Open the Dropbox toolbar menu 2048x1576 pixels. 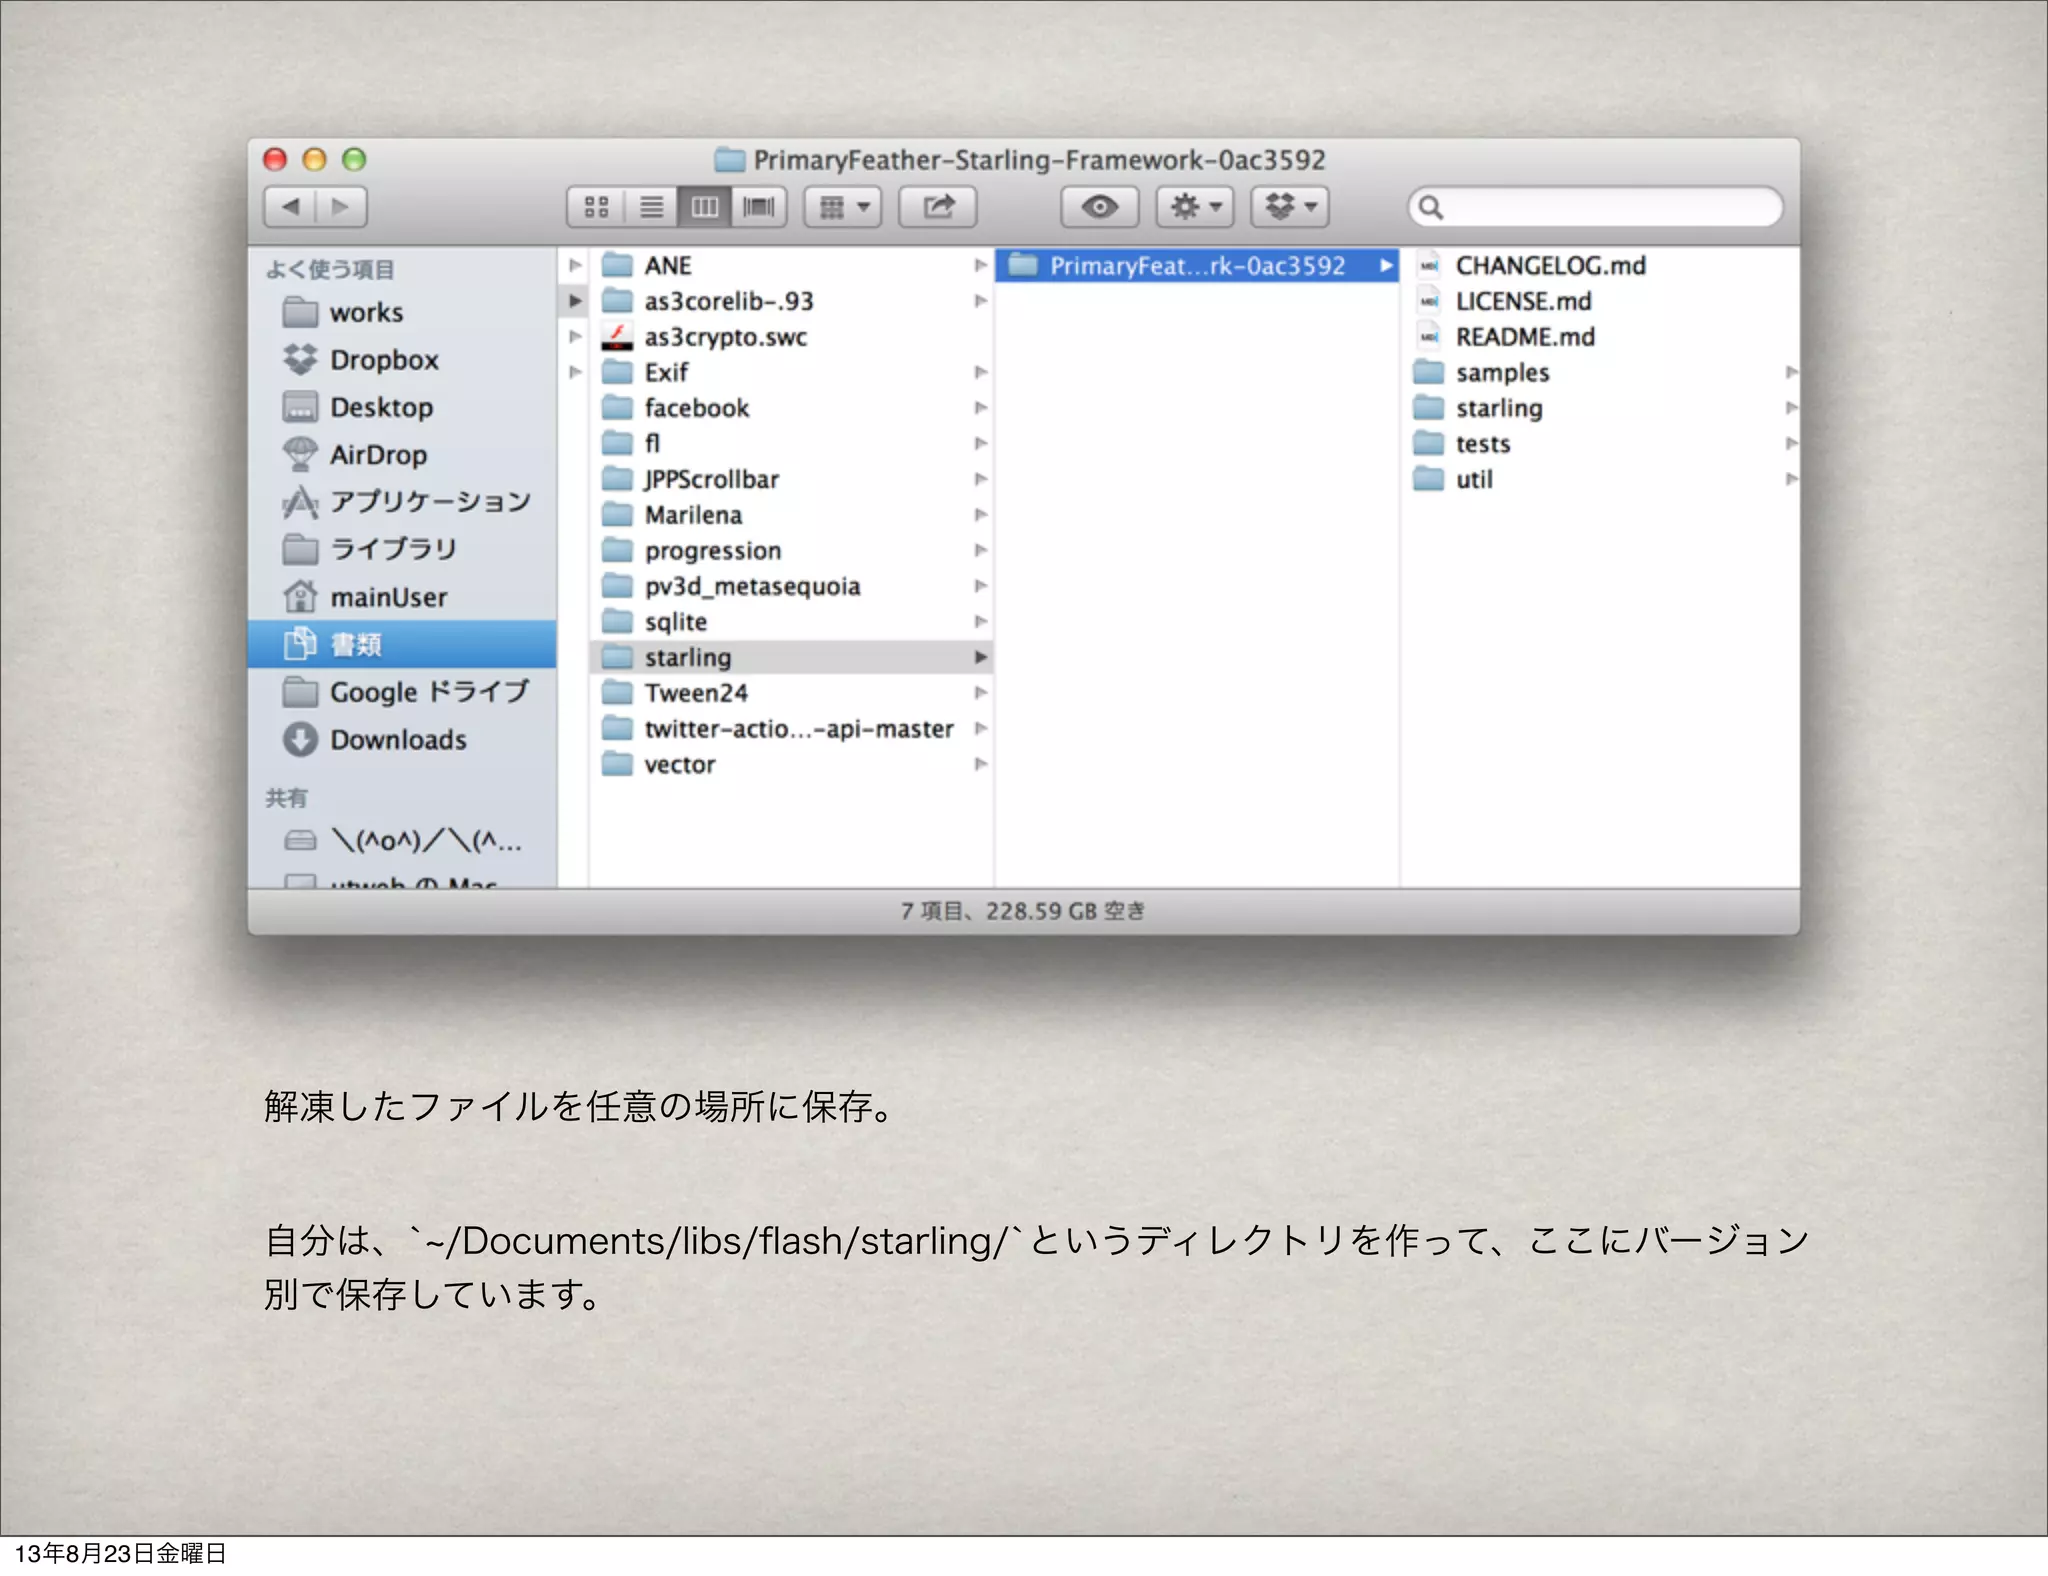pyautogui.click(x=1290, y=207)
